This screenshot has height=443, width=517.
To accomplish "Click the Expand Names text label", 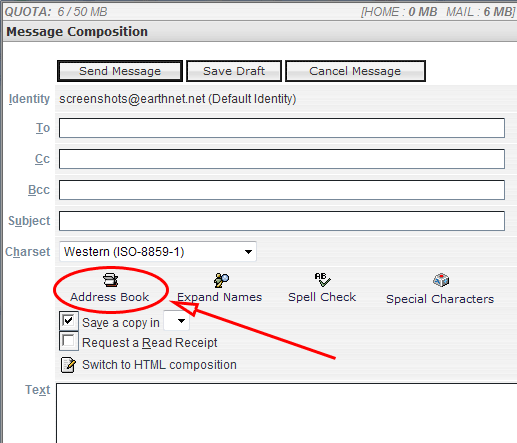I will tap(219, 297).
